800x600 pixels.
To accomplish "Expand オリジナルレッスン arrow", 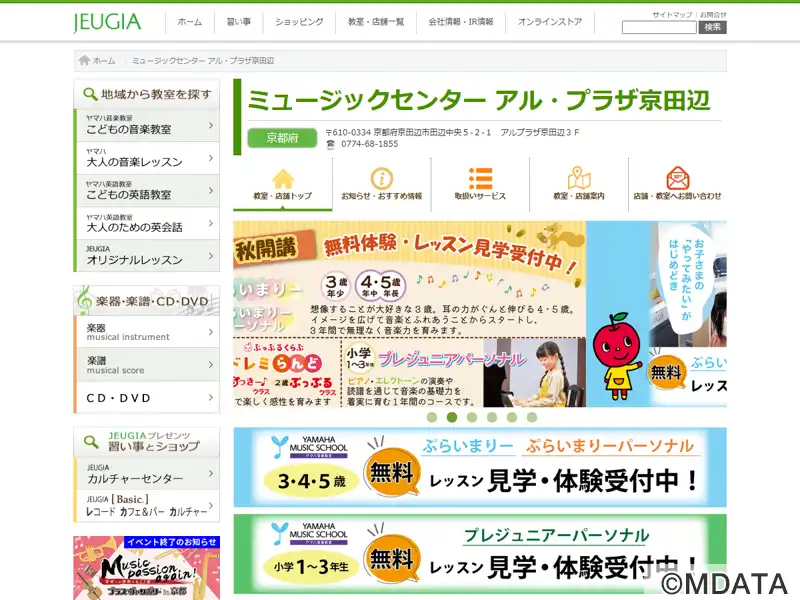I will (211, 256).
